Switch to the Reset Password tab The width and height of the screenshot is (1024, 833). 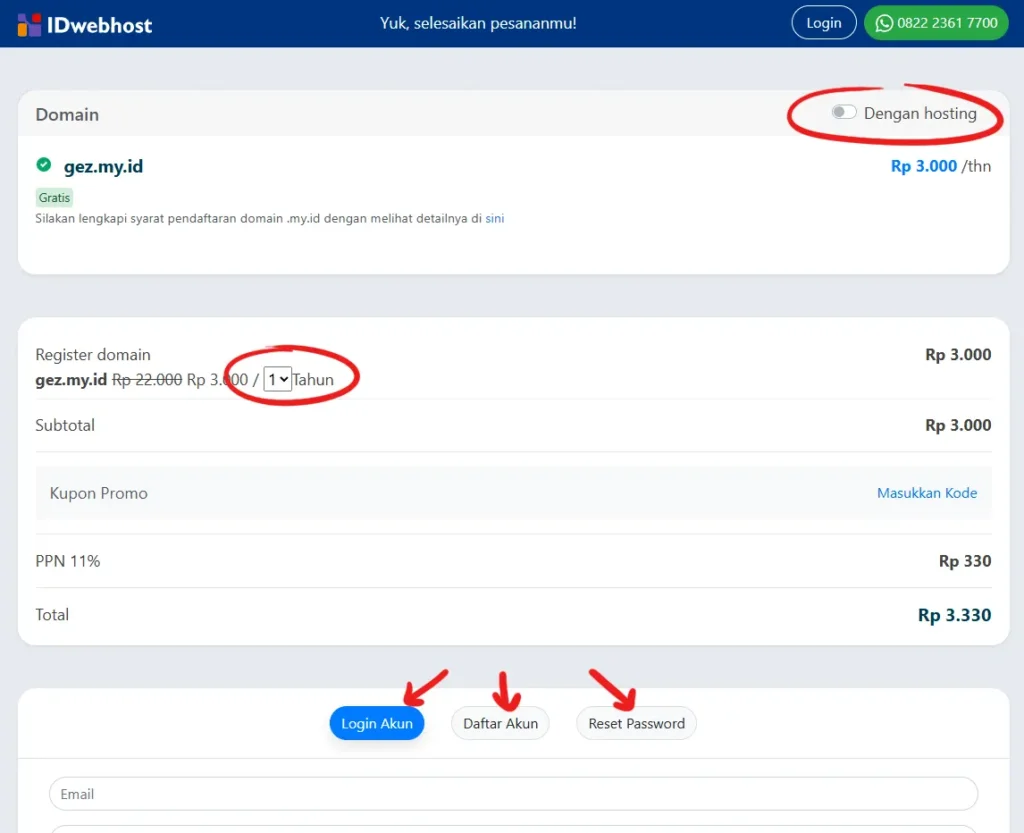636,723
